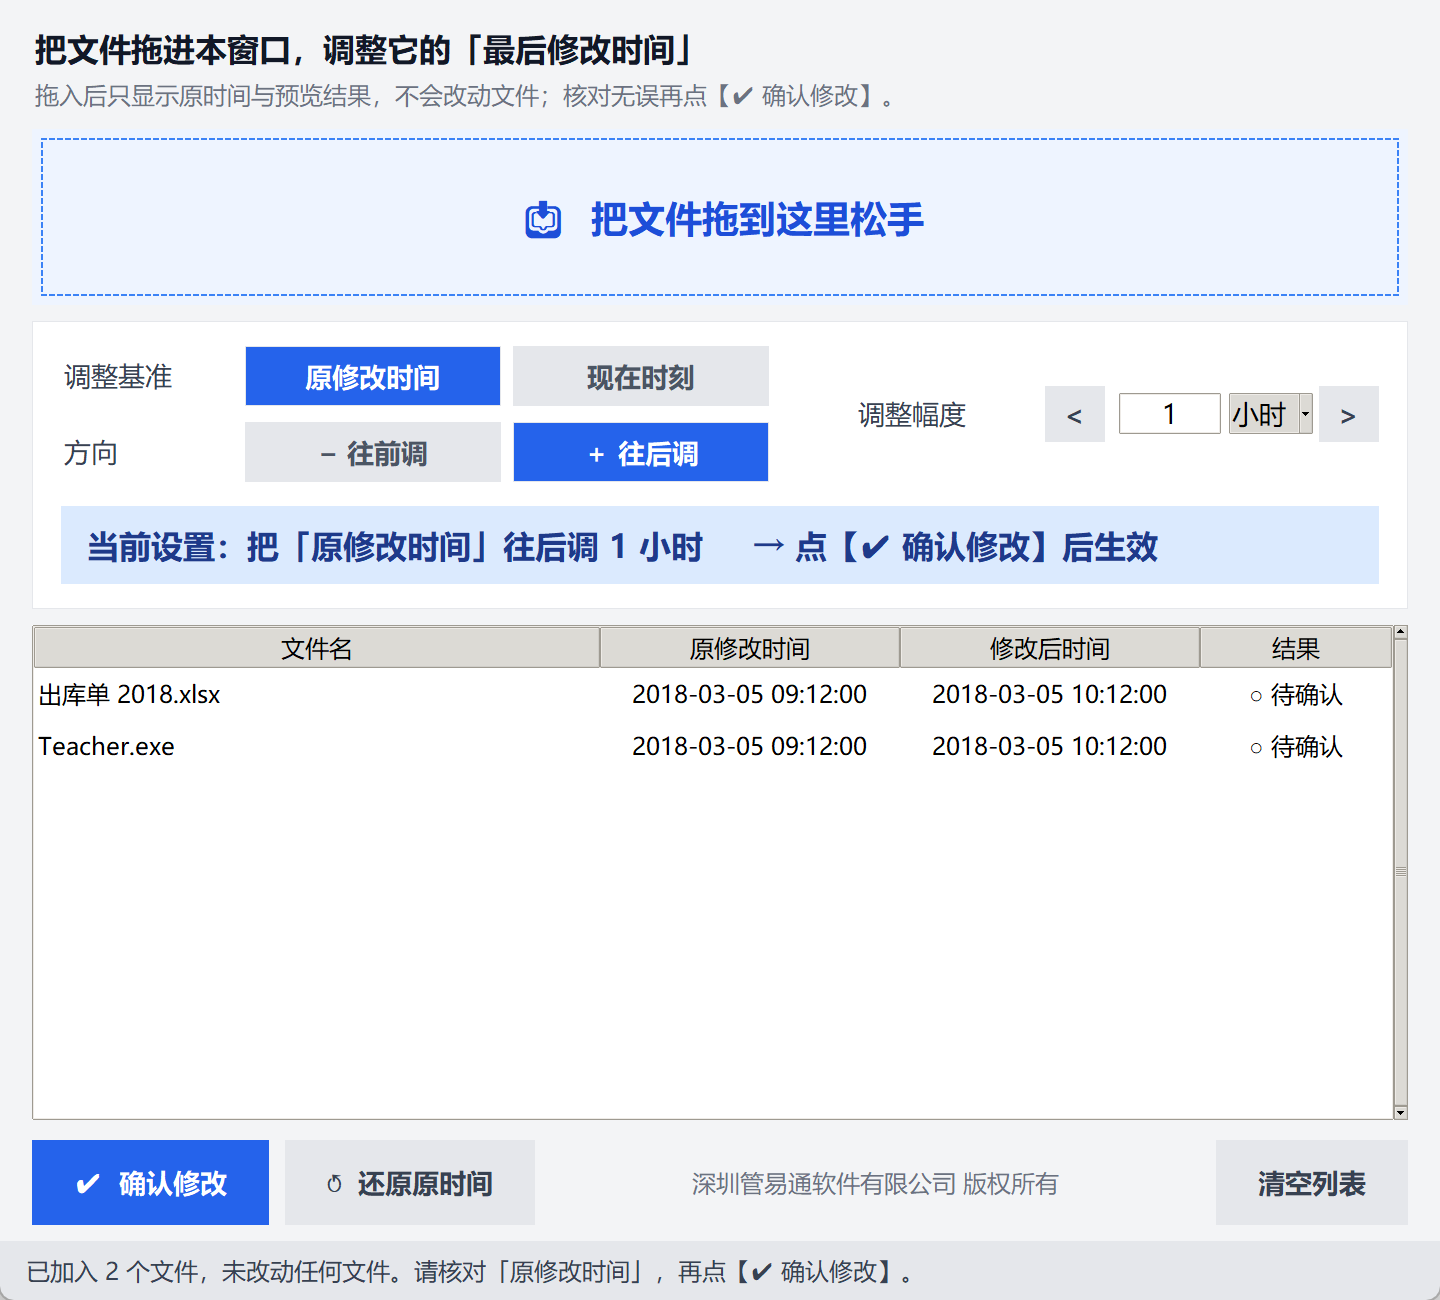Sort by the 文件名 column header
Image resolution: width=1440 pixels, height=1300 pixels.
[317, 648]
